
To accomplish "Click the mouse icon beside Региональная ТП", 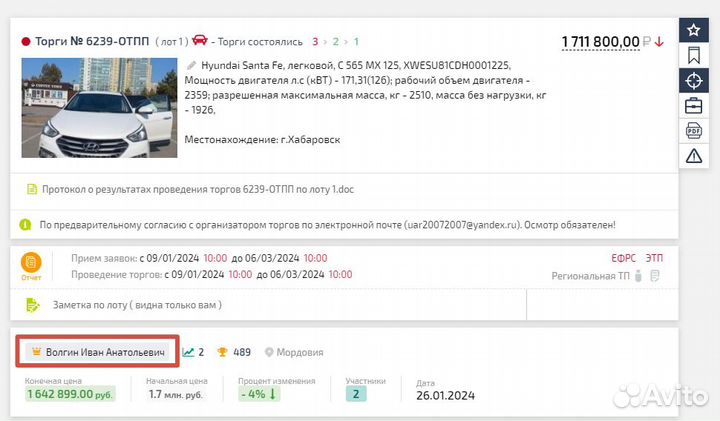I will click(x=638, y=276).
